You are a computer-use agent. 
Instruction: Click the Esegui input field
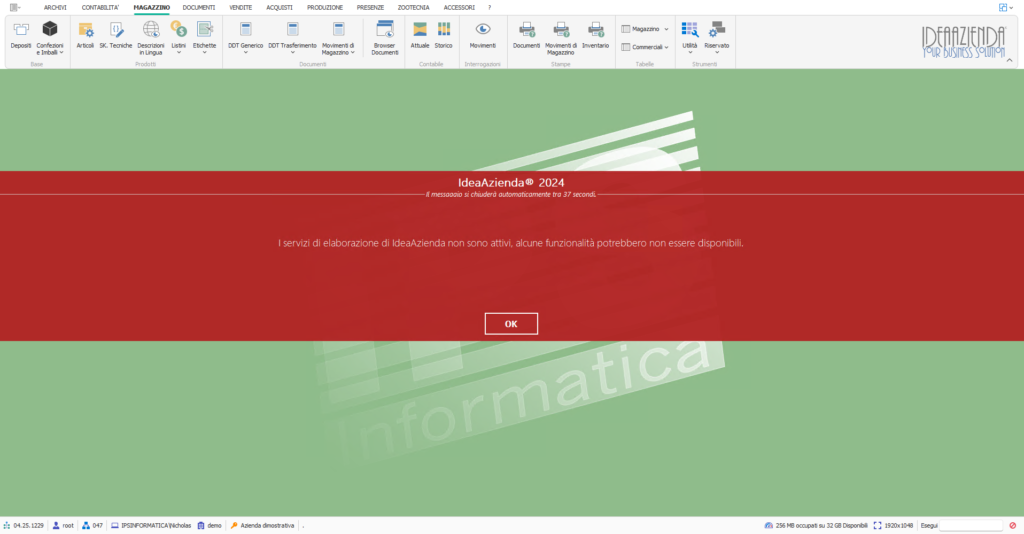(970, 526)
